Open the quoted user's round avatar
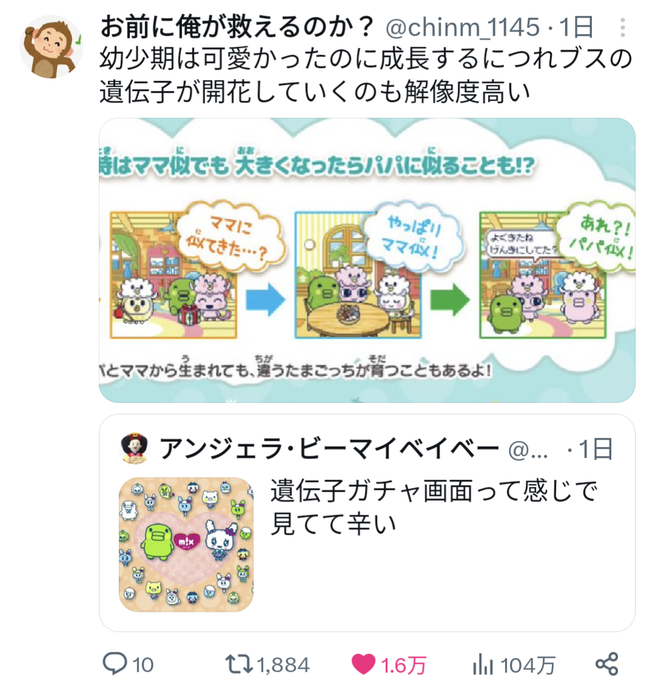Viewport: 655px width, 687px height. pos(134,448)
